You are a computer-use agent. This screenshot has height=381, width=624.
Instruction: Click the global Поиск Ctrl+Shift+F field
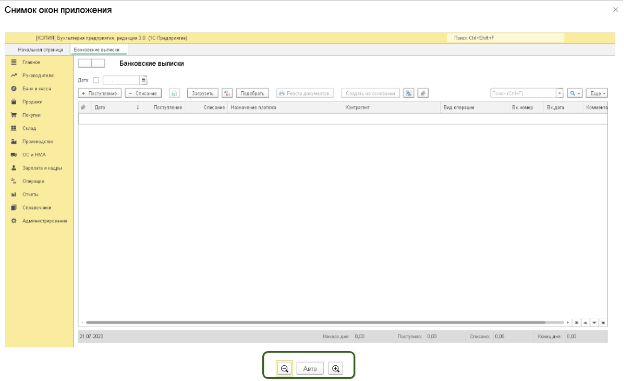(x=505, y=38)
